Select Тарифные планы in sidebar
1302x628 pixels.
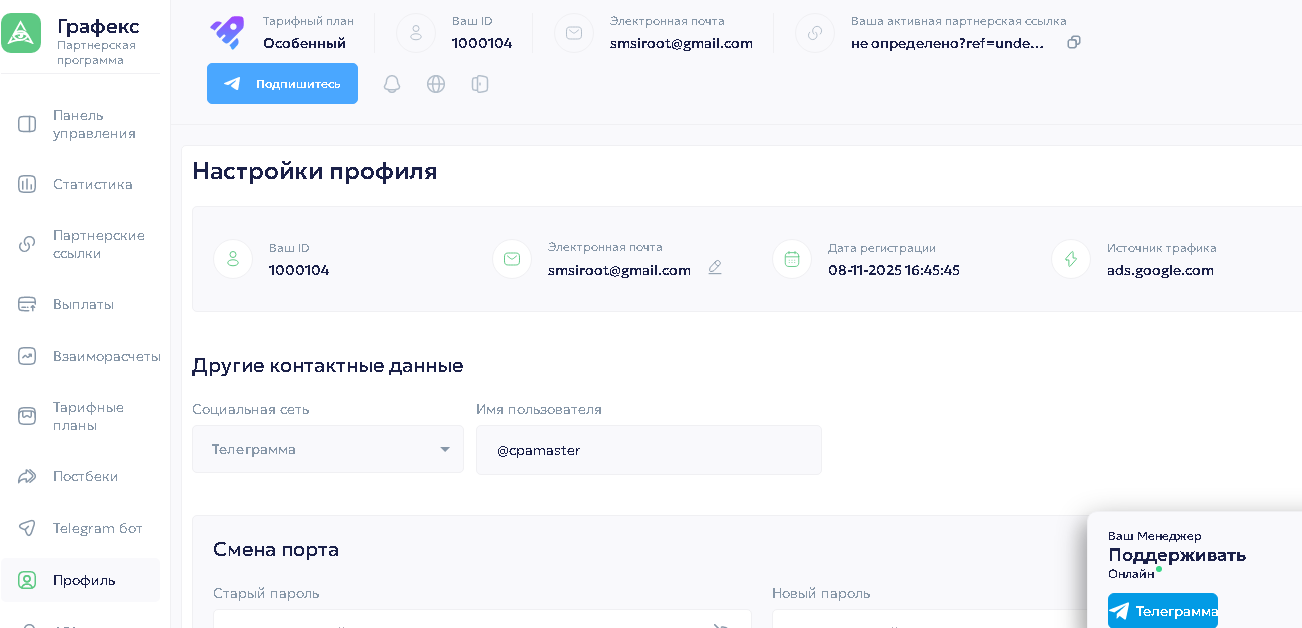pyautogui.click(x=88, y=416)
